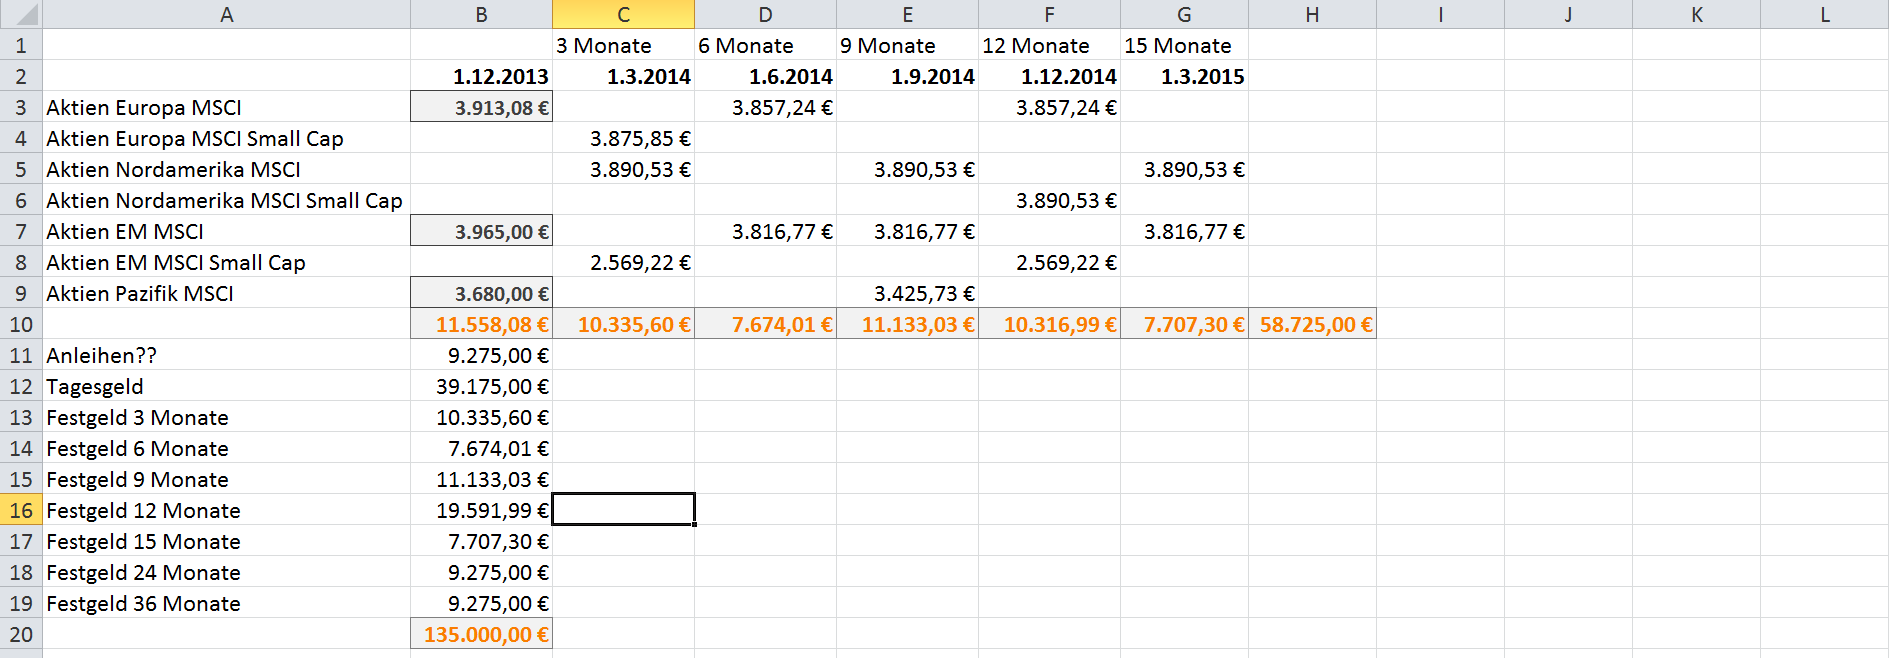Select 3.816,77 € in column G

pyautogui.click(x=1184, y=231)
